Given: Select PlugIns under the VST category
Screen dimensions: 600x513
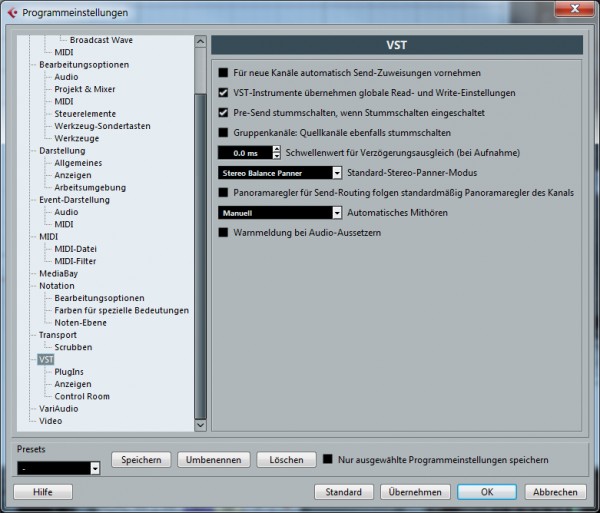Looking at the screenshot, I should tap(68, 372).
